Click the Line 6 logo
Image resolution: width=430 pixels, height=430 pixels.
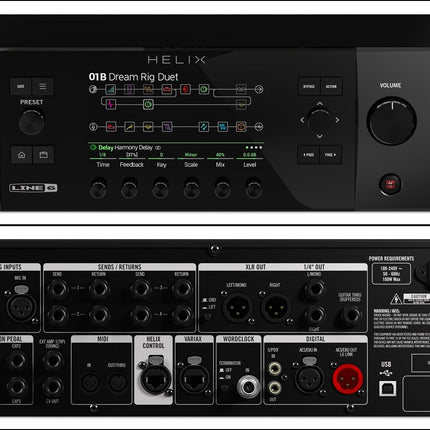[33, 188]
